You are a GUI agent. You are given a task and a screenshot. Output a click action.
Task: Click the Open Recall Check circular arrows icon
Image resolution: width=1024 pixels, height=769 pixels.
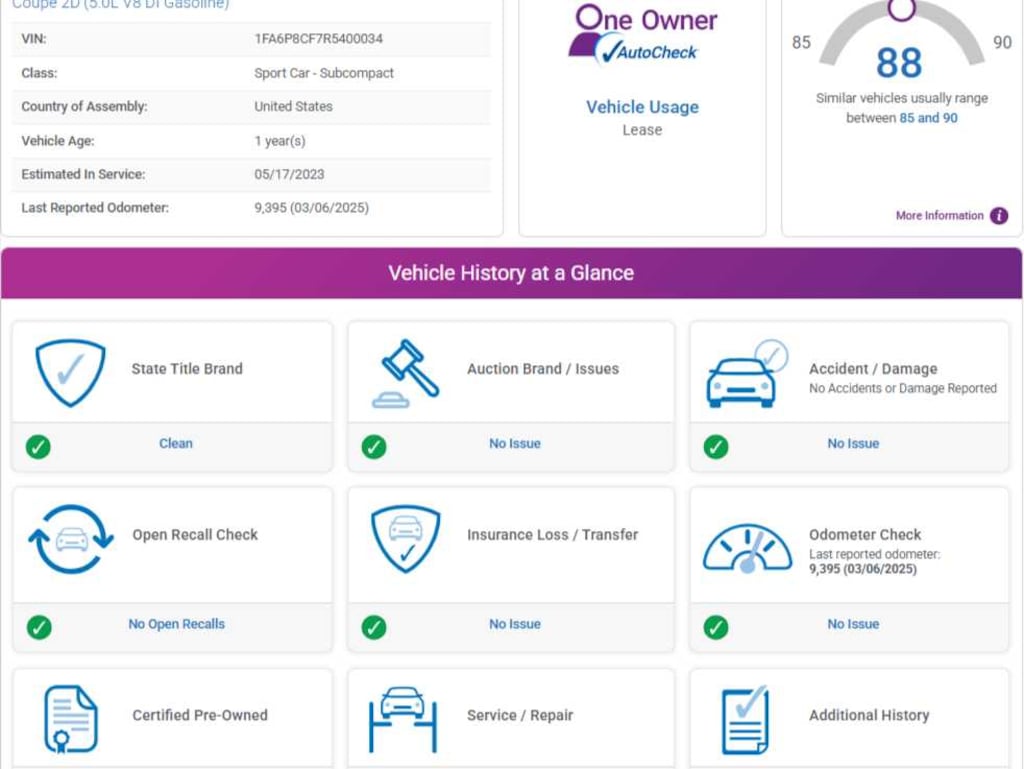(x=71, y=539)
